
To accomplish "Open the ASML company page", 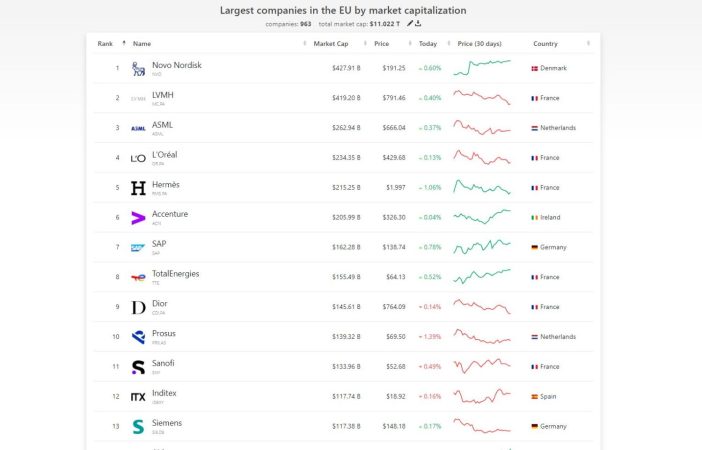I will tap(162, 125).
